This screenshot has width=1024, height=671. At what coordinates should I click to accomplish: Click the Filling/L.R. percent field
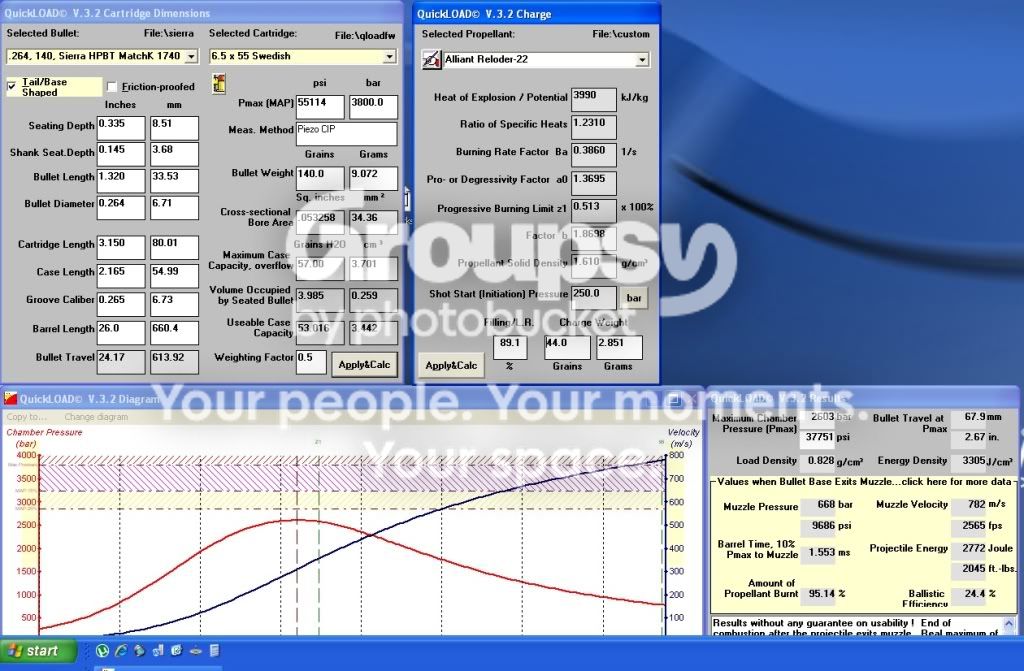click(510, 348)
